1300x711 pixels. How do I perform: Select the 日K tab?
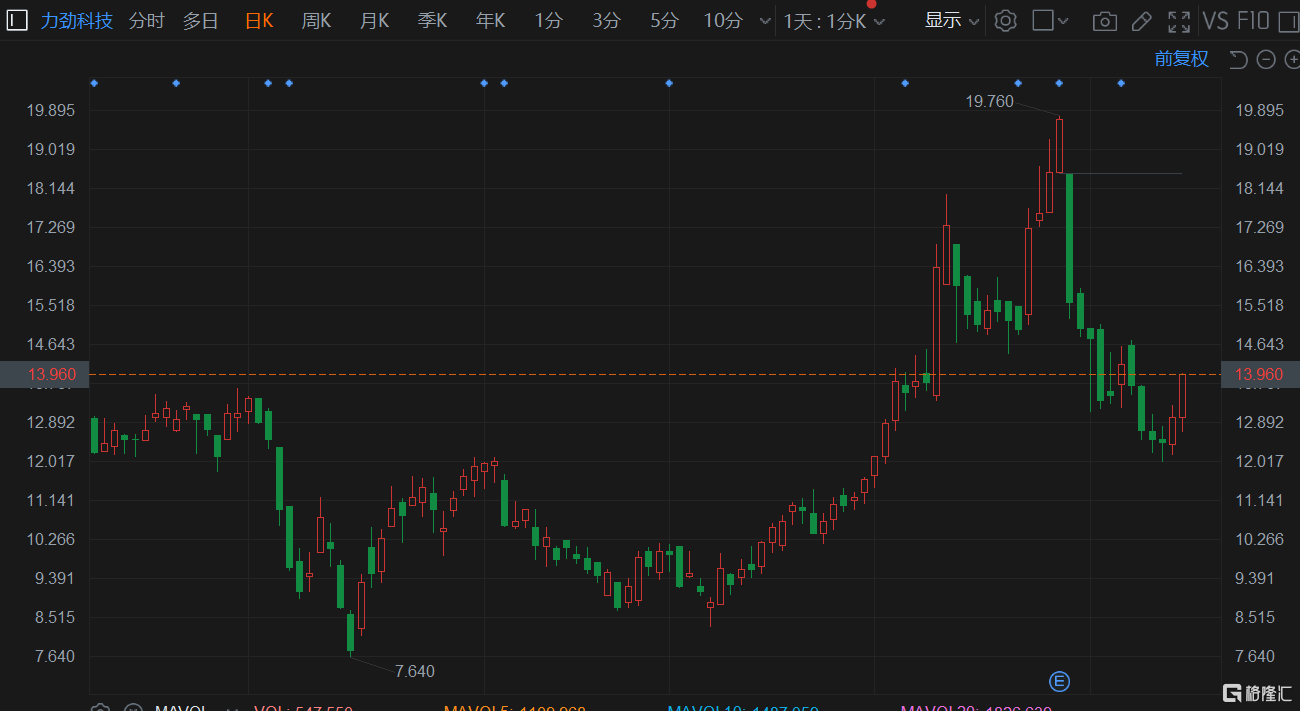259,21
